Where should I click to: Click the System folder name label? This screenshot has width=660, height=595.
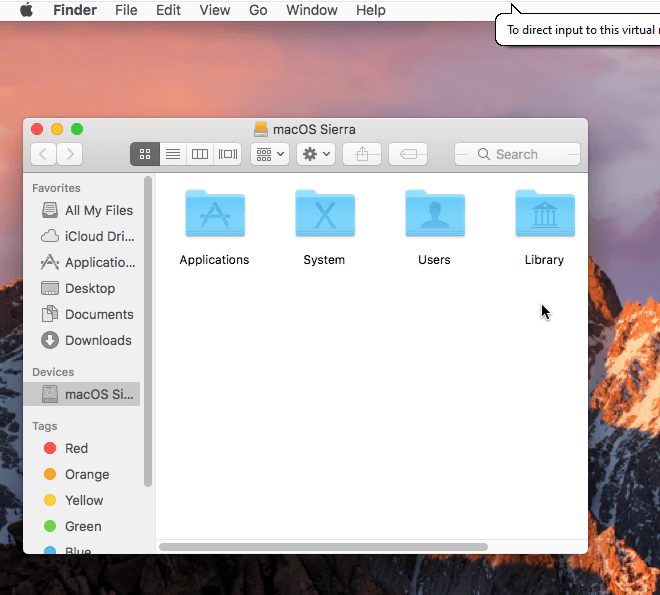[324, 260]
